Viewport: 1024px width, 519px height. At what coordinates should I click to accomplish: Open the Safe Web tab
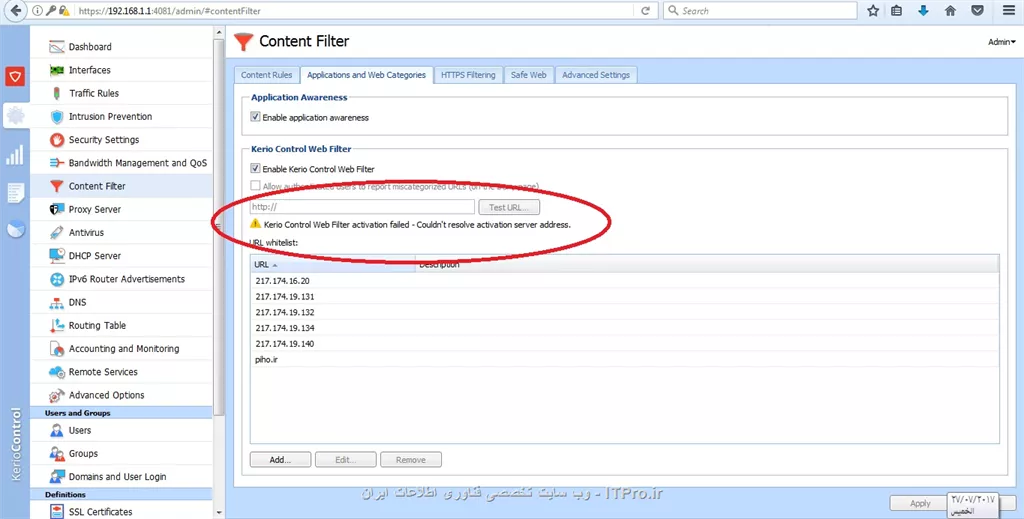coord(528,75)
